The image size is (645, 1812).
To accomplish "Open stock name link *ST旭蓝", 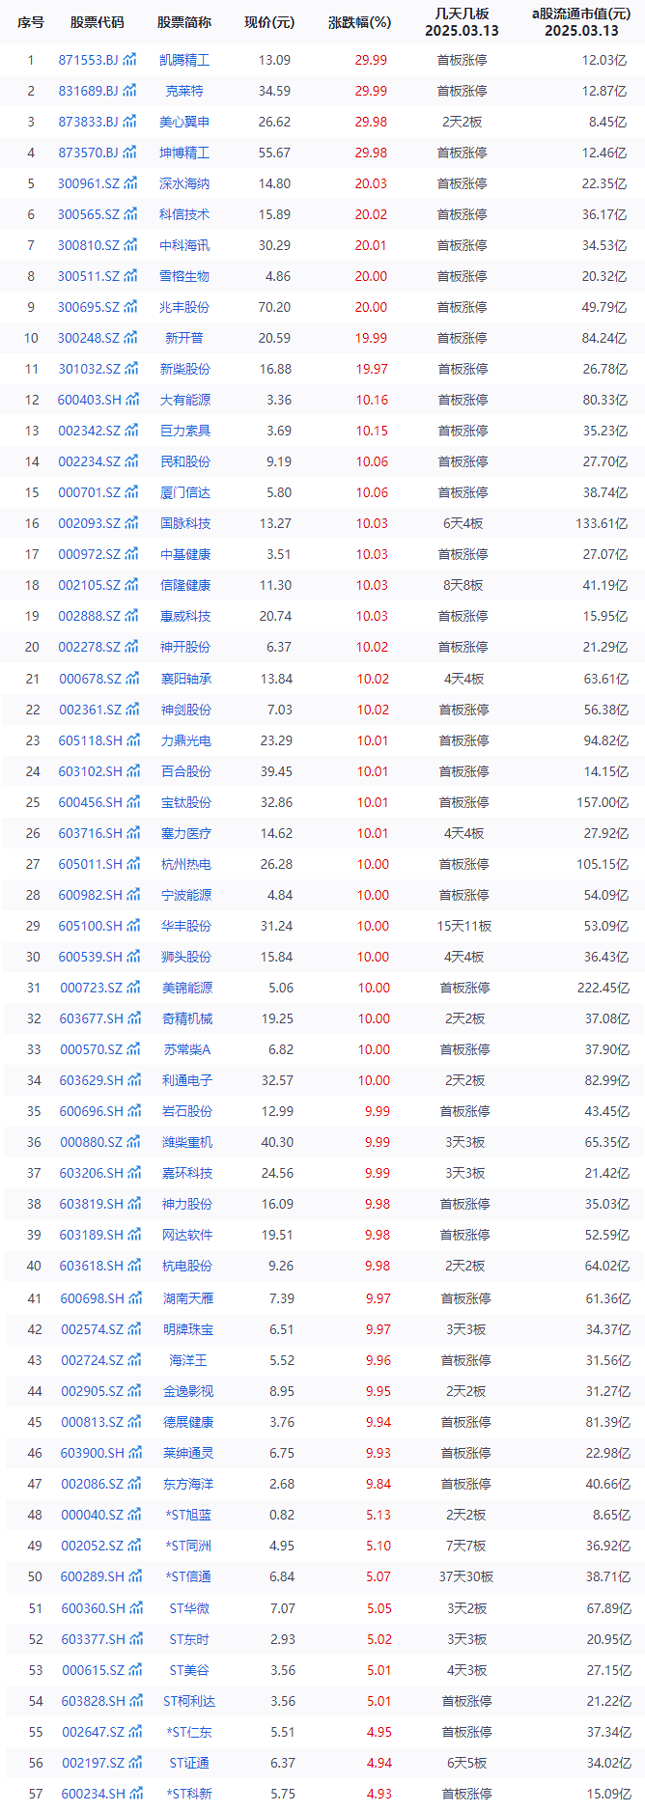I will [x=189, y=1515].
